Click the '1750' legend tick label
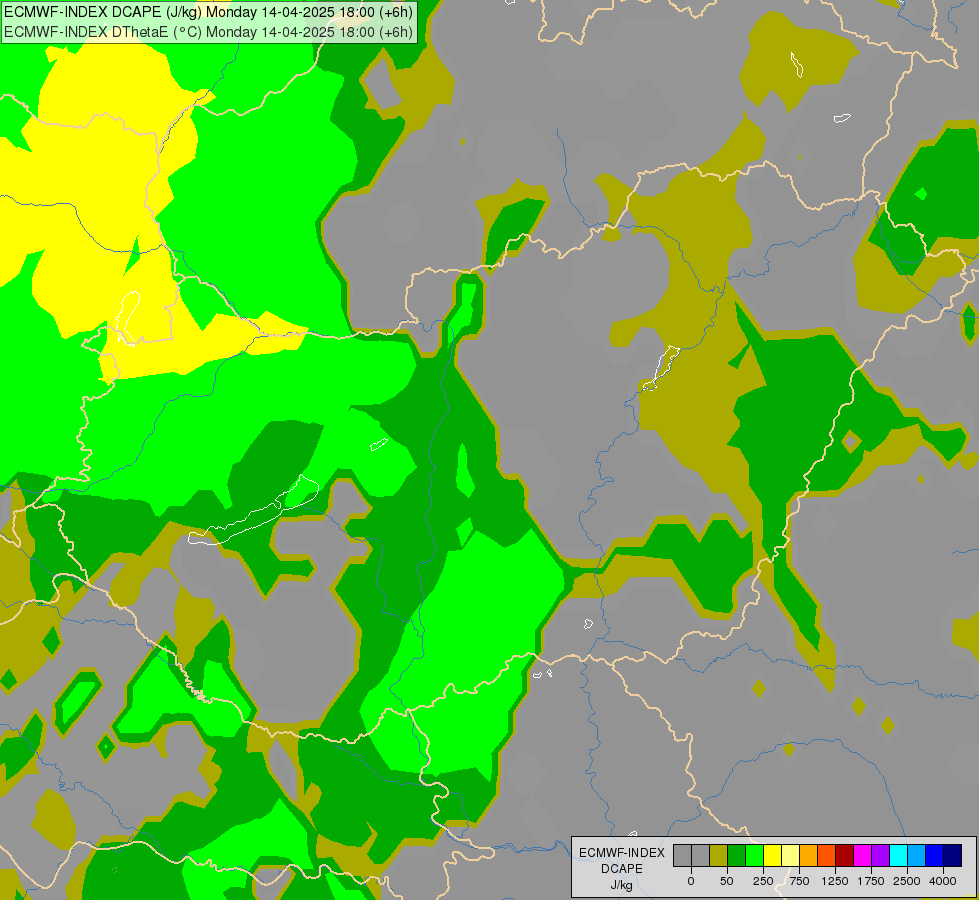Image resolution: width=979 pixels, height=900 pixels. 871,881
